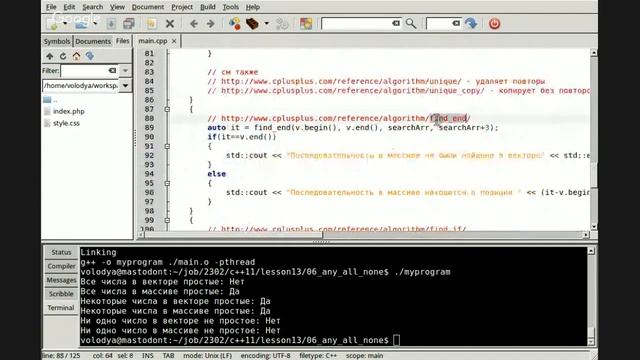
Task: Quit Geany with red power icon
Action: pyautogui.click(x=494, y=24)
